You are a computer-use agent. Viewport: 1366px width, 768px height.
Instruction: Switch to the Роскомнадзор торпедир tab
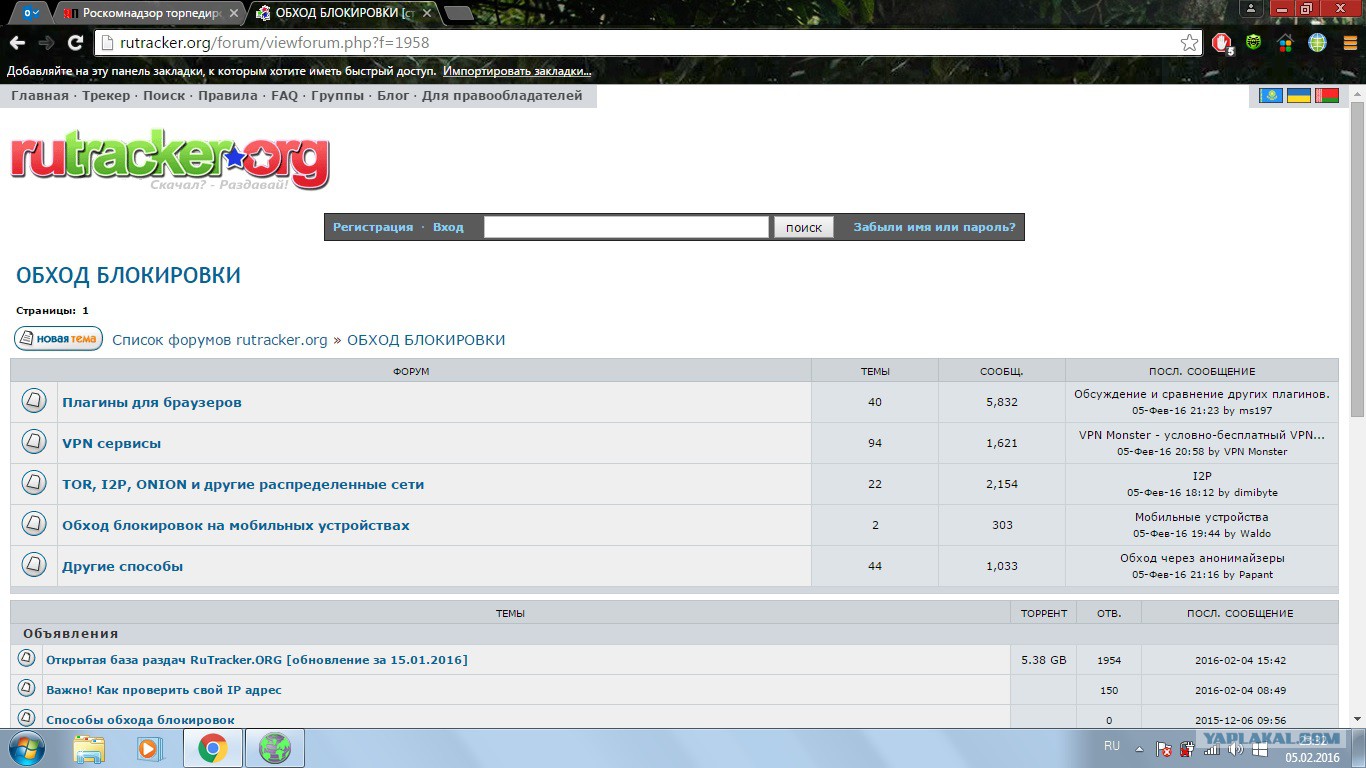(x=149, y=13)
